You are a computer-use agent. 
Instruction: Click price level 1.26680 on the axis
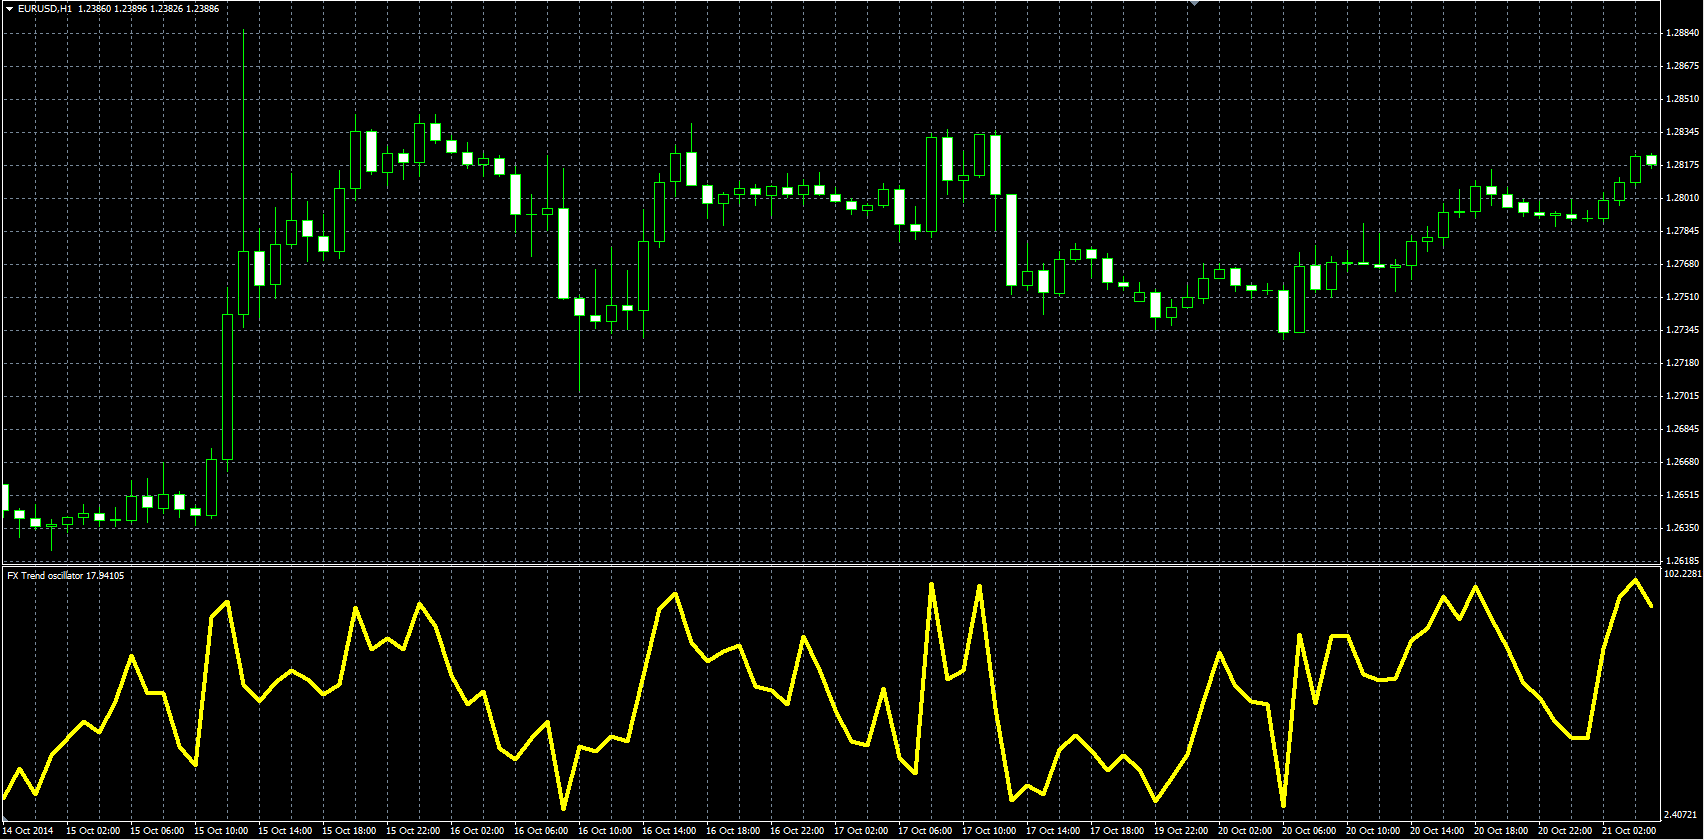(x=1683, y=462)
